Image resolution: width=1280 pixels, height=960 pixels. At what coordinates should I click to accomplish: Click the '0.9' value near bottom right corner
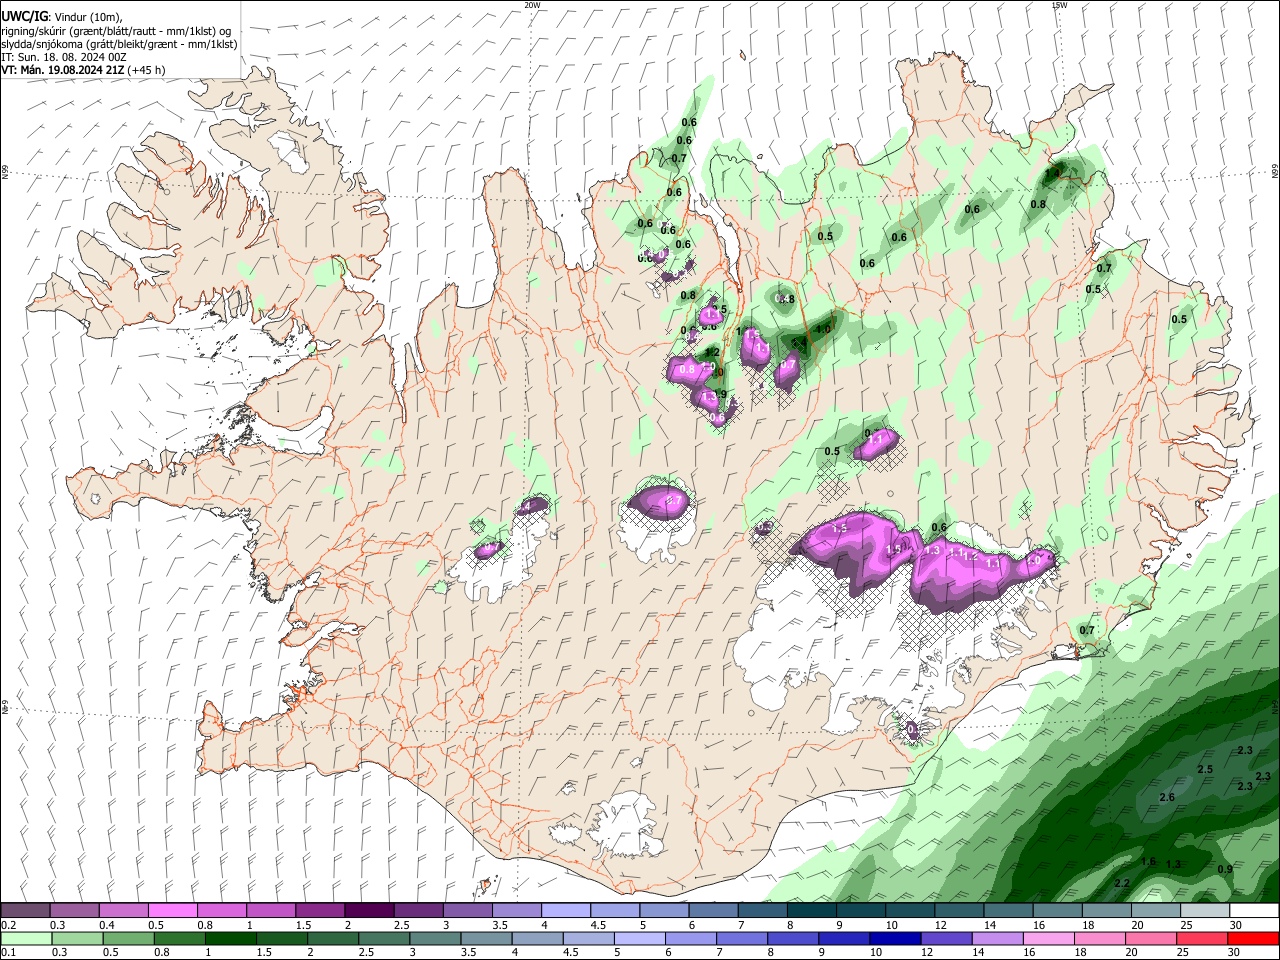(1225, 869)
